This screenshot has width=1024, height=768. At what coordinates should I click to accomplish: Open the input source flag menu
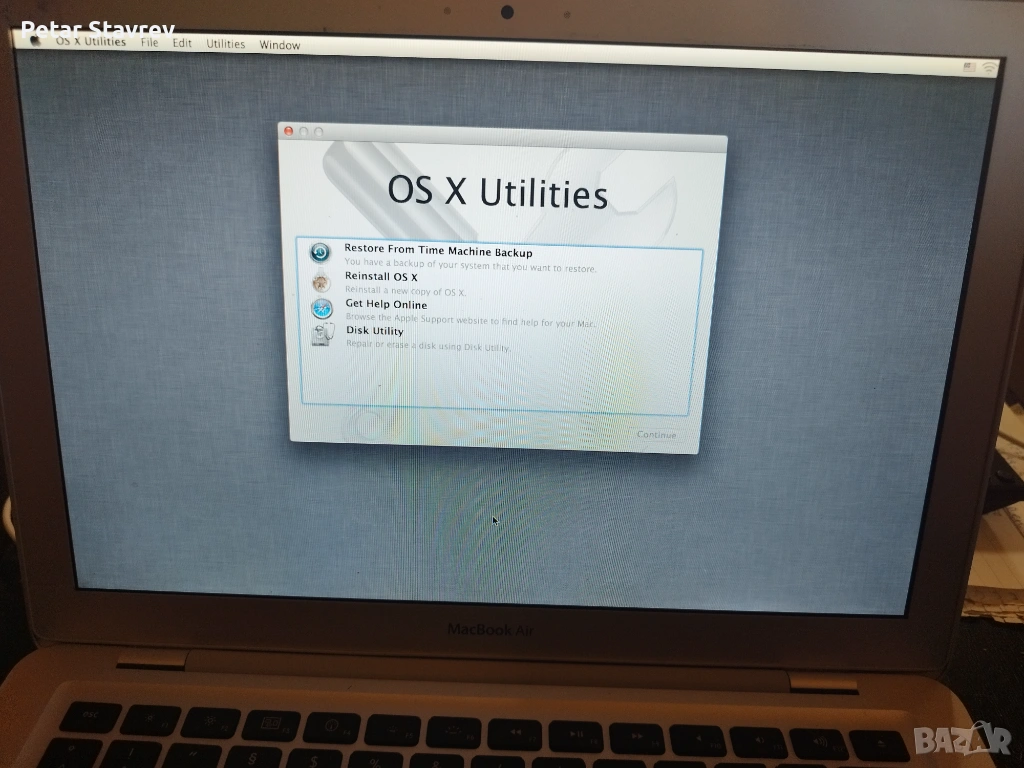pyautogui.click(x=968, y=66)
